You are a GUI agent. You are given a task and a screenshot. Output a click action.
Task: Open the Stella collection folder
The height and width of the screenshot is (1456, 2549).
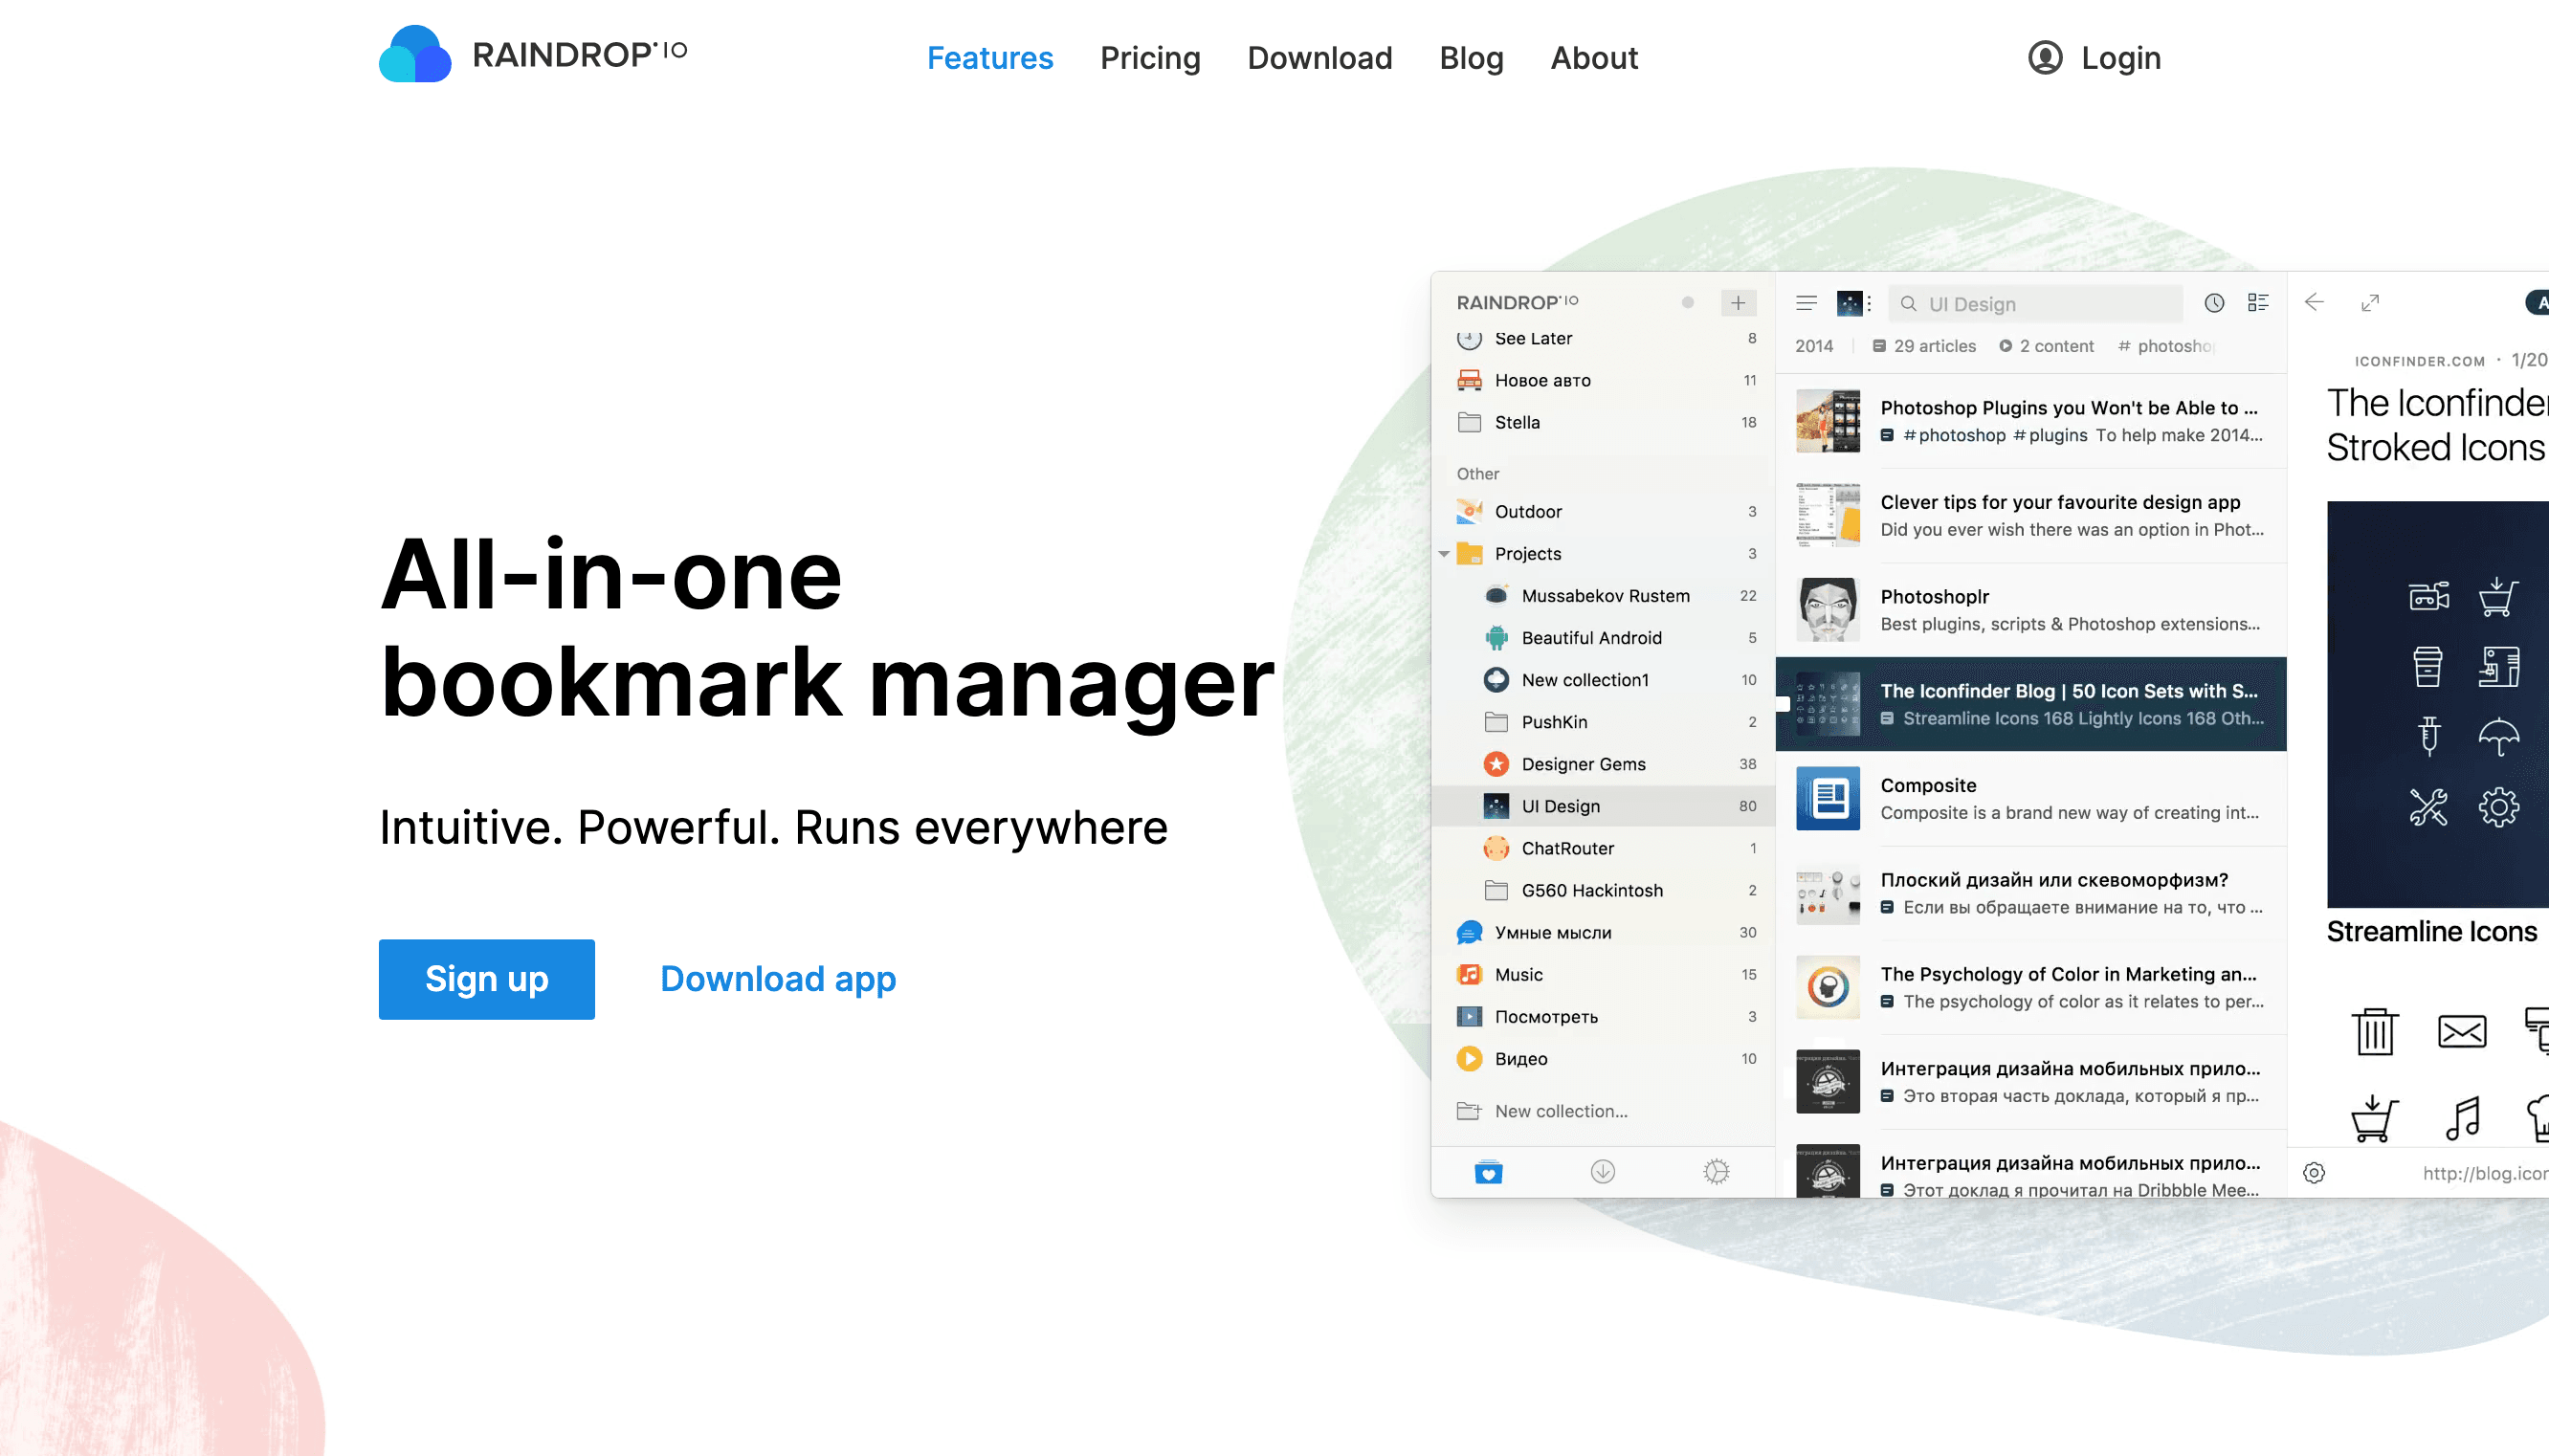tap(1603, 422)
